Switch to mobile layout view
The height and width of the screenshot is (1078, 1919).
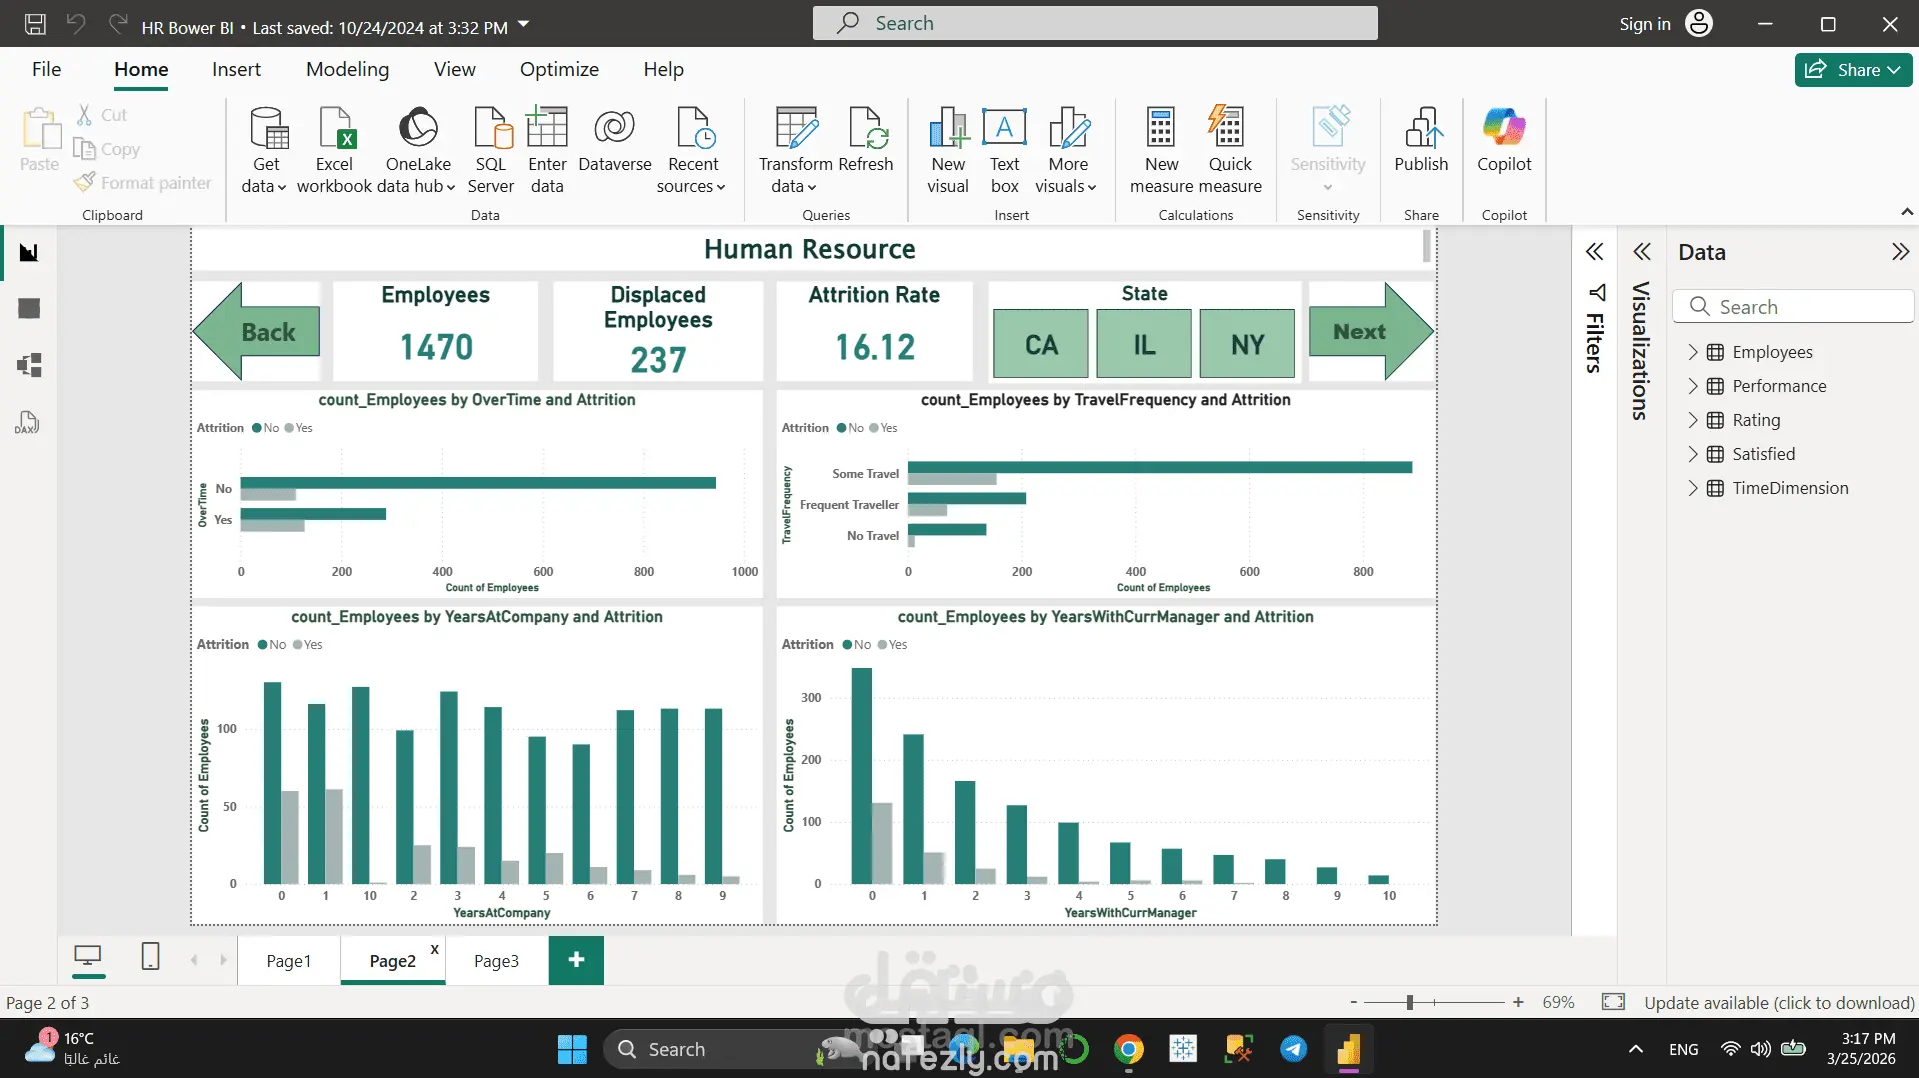click(150, 957)
